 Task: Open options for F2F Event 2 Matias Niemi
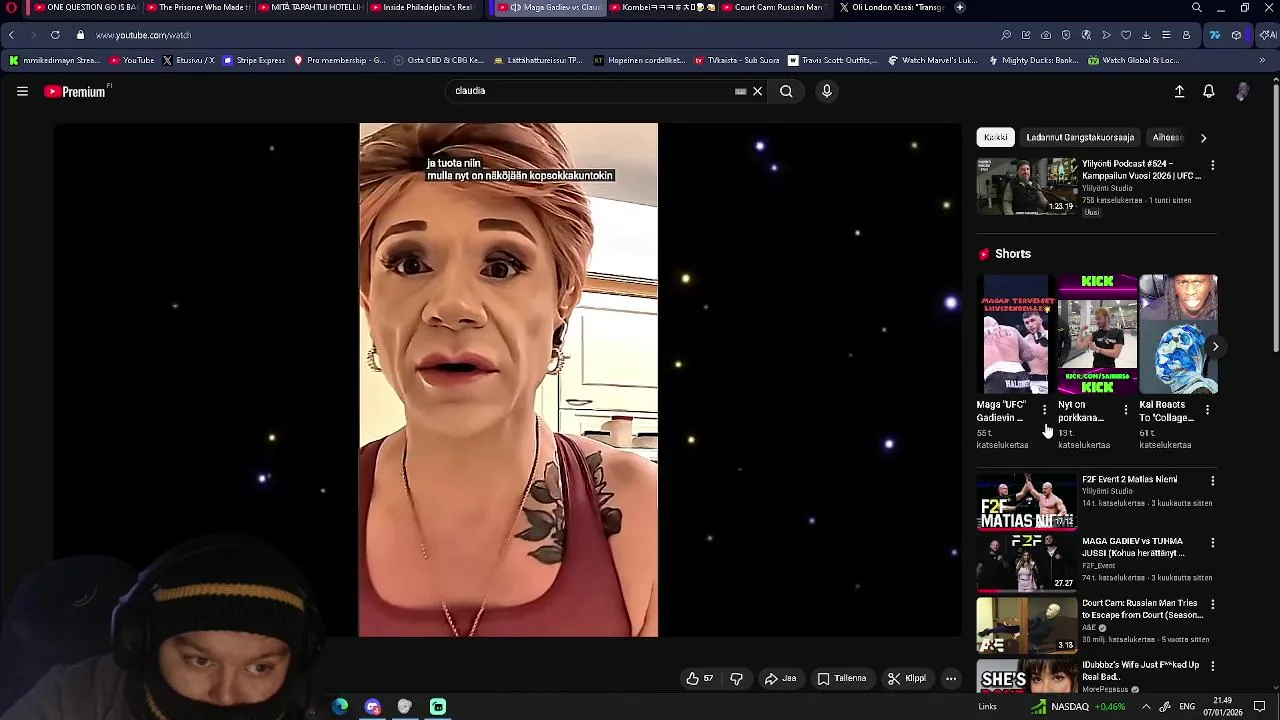(1212, 481)
